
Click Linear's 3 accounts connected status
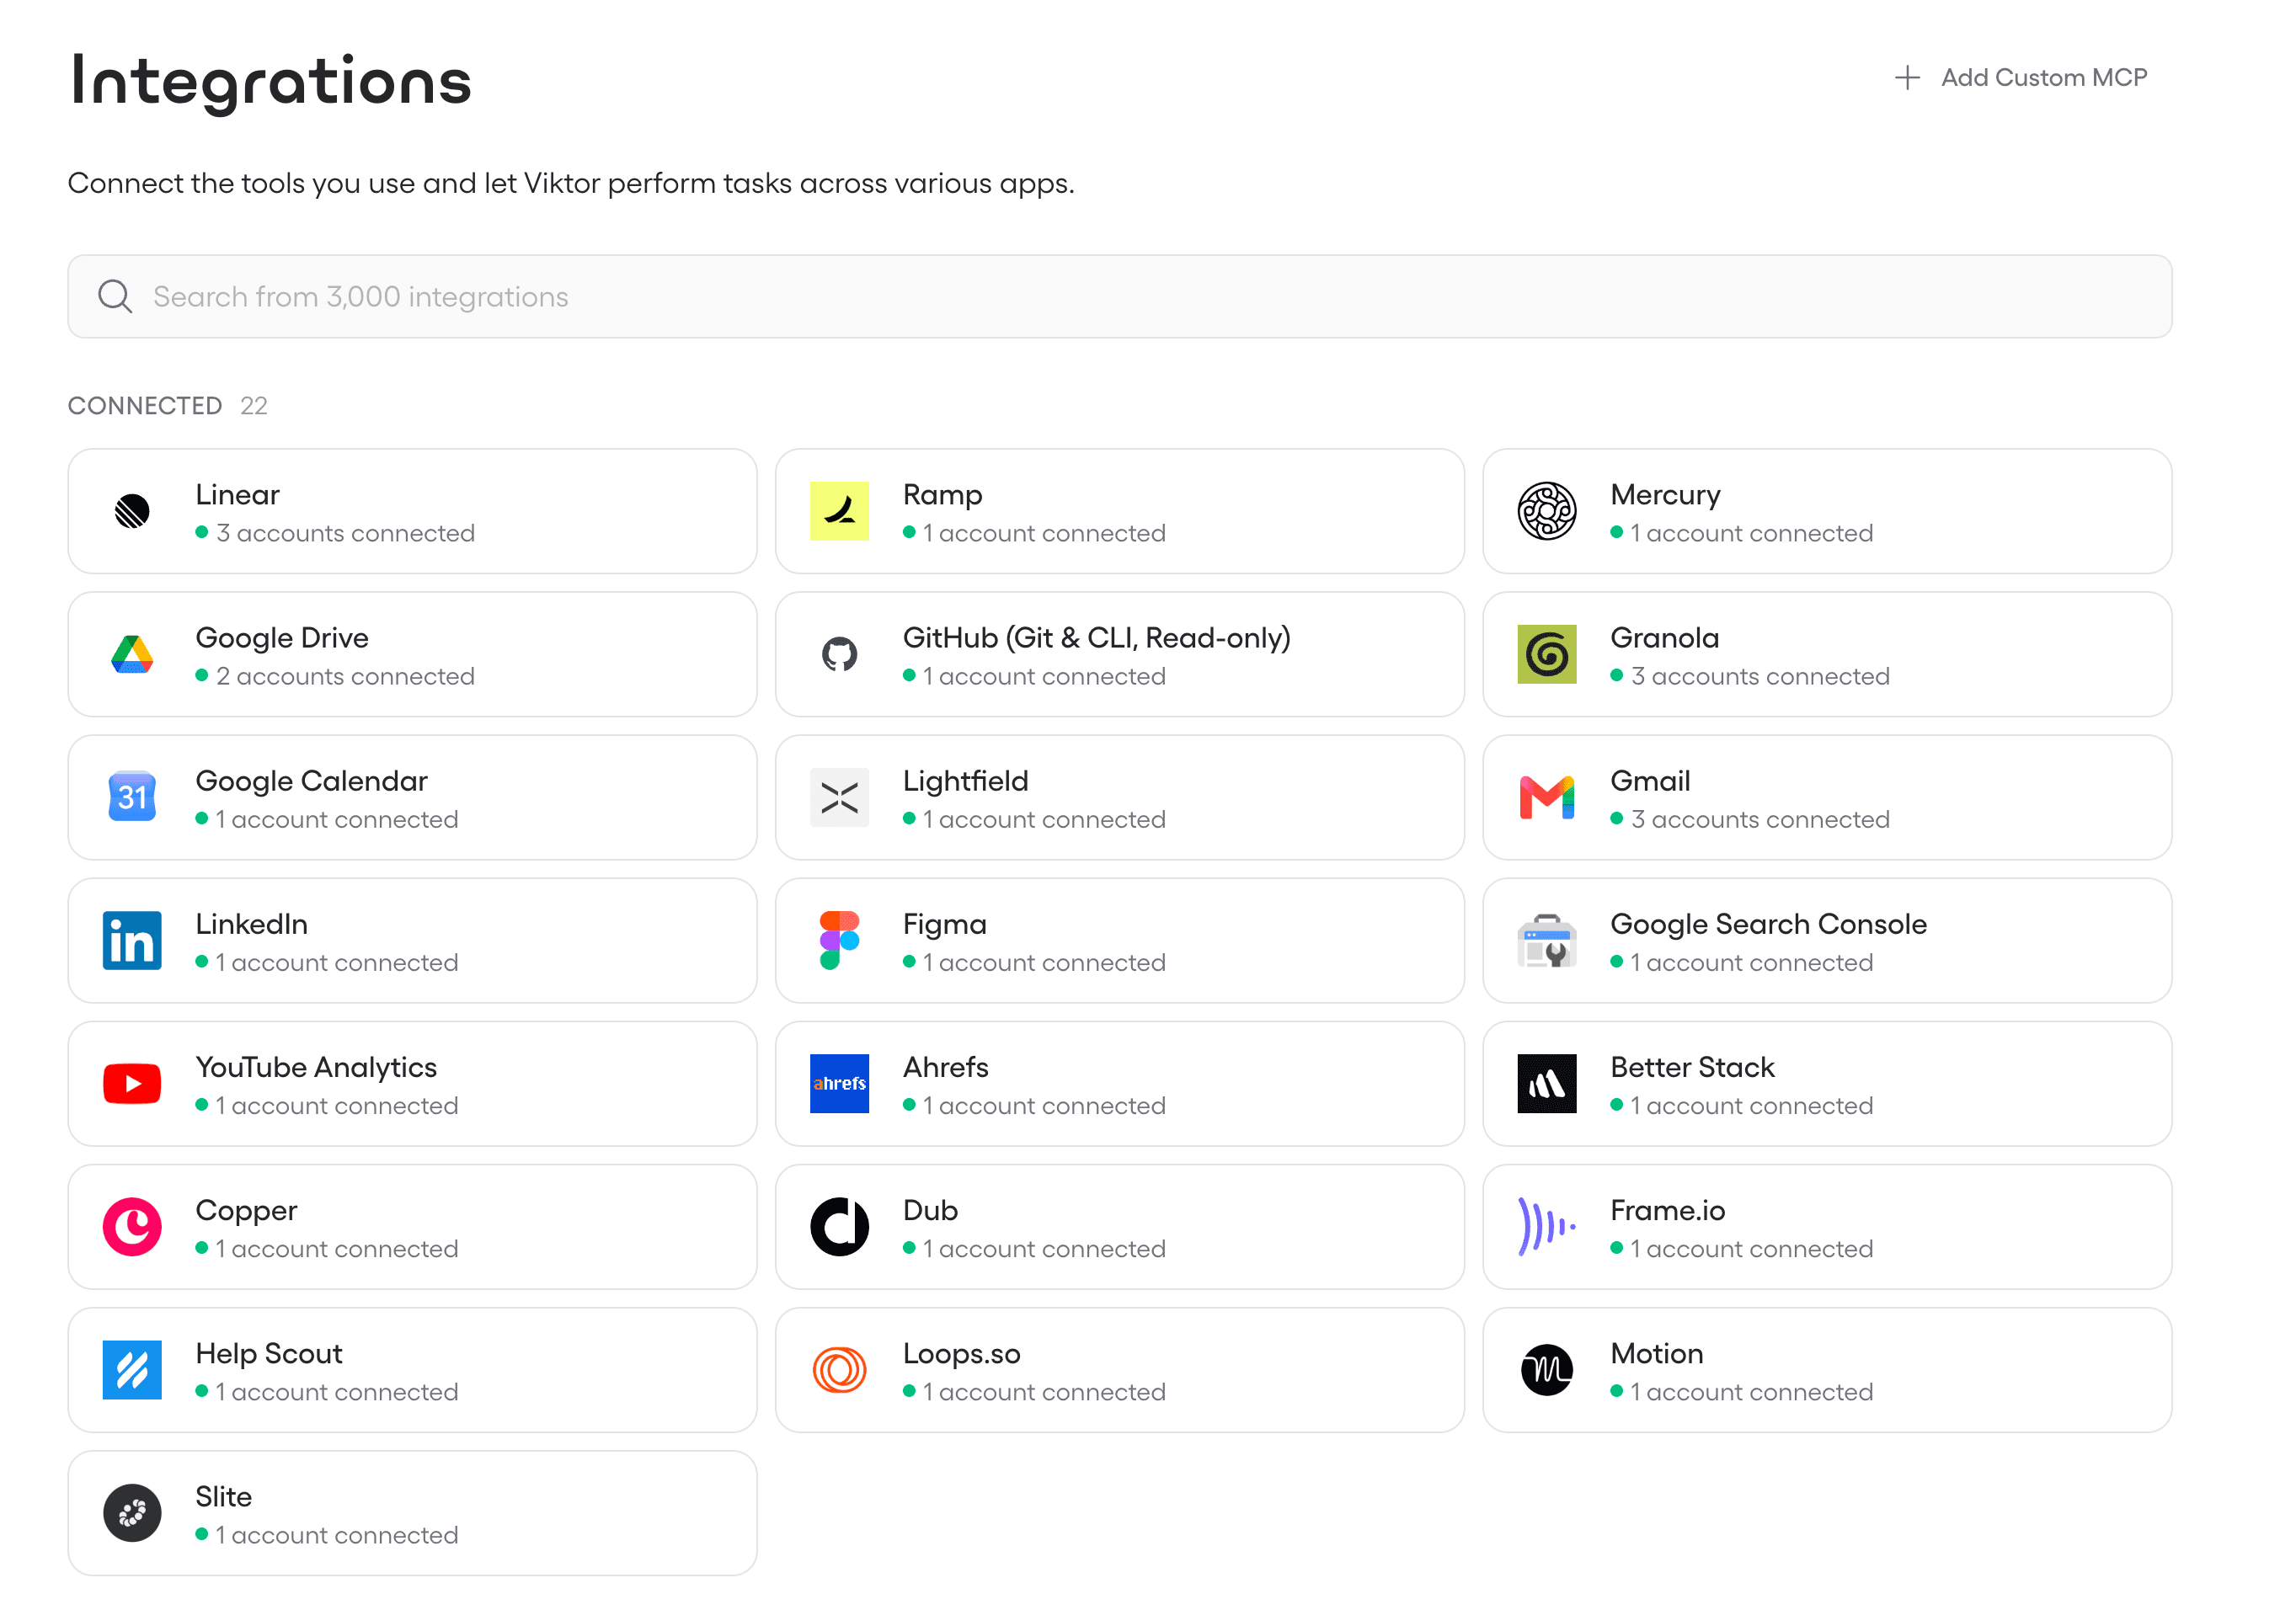click(x=335, y=532)
